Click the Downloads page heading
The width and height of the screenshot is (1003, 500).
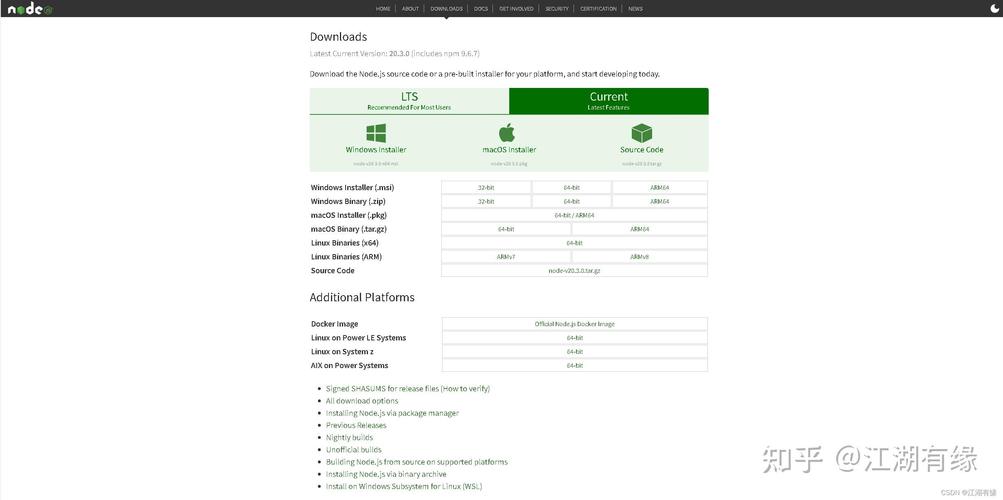[338, 37]
